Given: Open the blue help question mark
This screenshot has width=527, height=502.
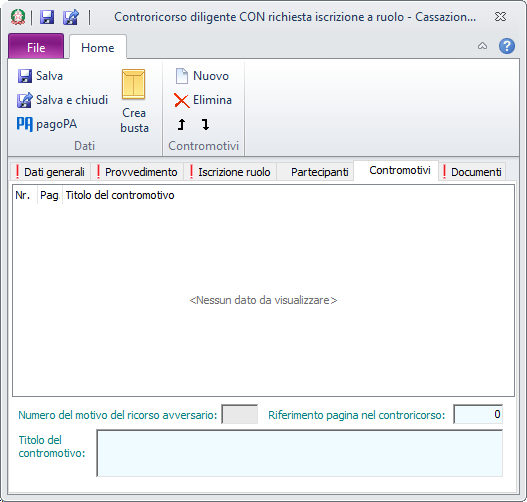Looking at the screenshot, I should tap(507, 46).
